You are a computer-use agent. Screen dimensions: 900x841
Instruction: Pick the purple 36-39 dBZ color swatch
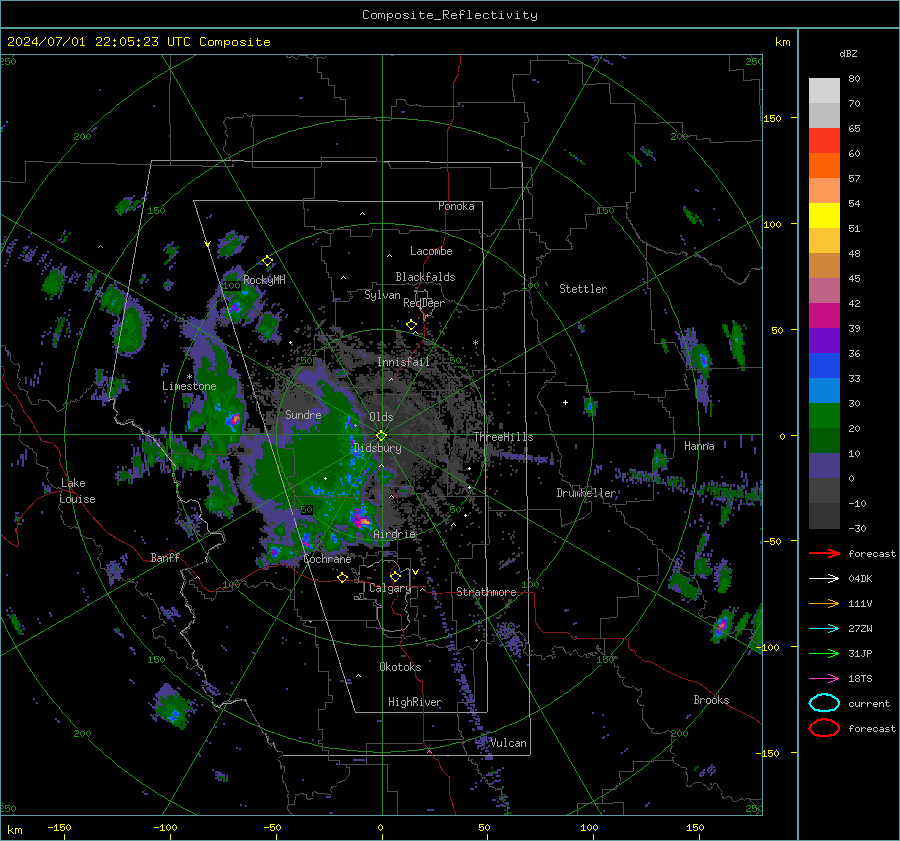tap(824, 341)
